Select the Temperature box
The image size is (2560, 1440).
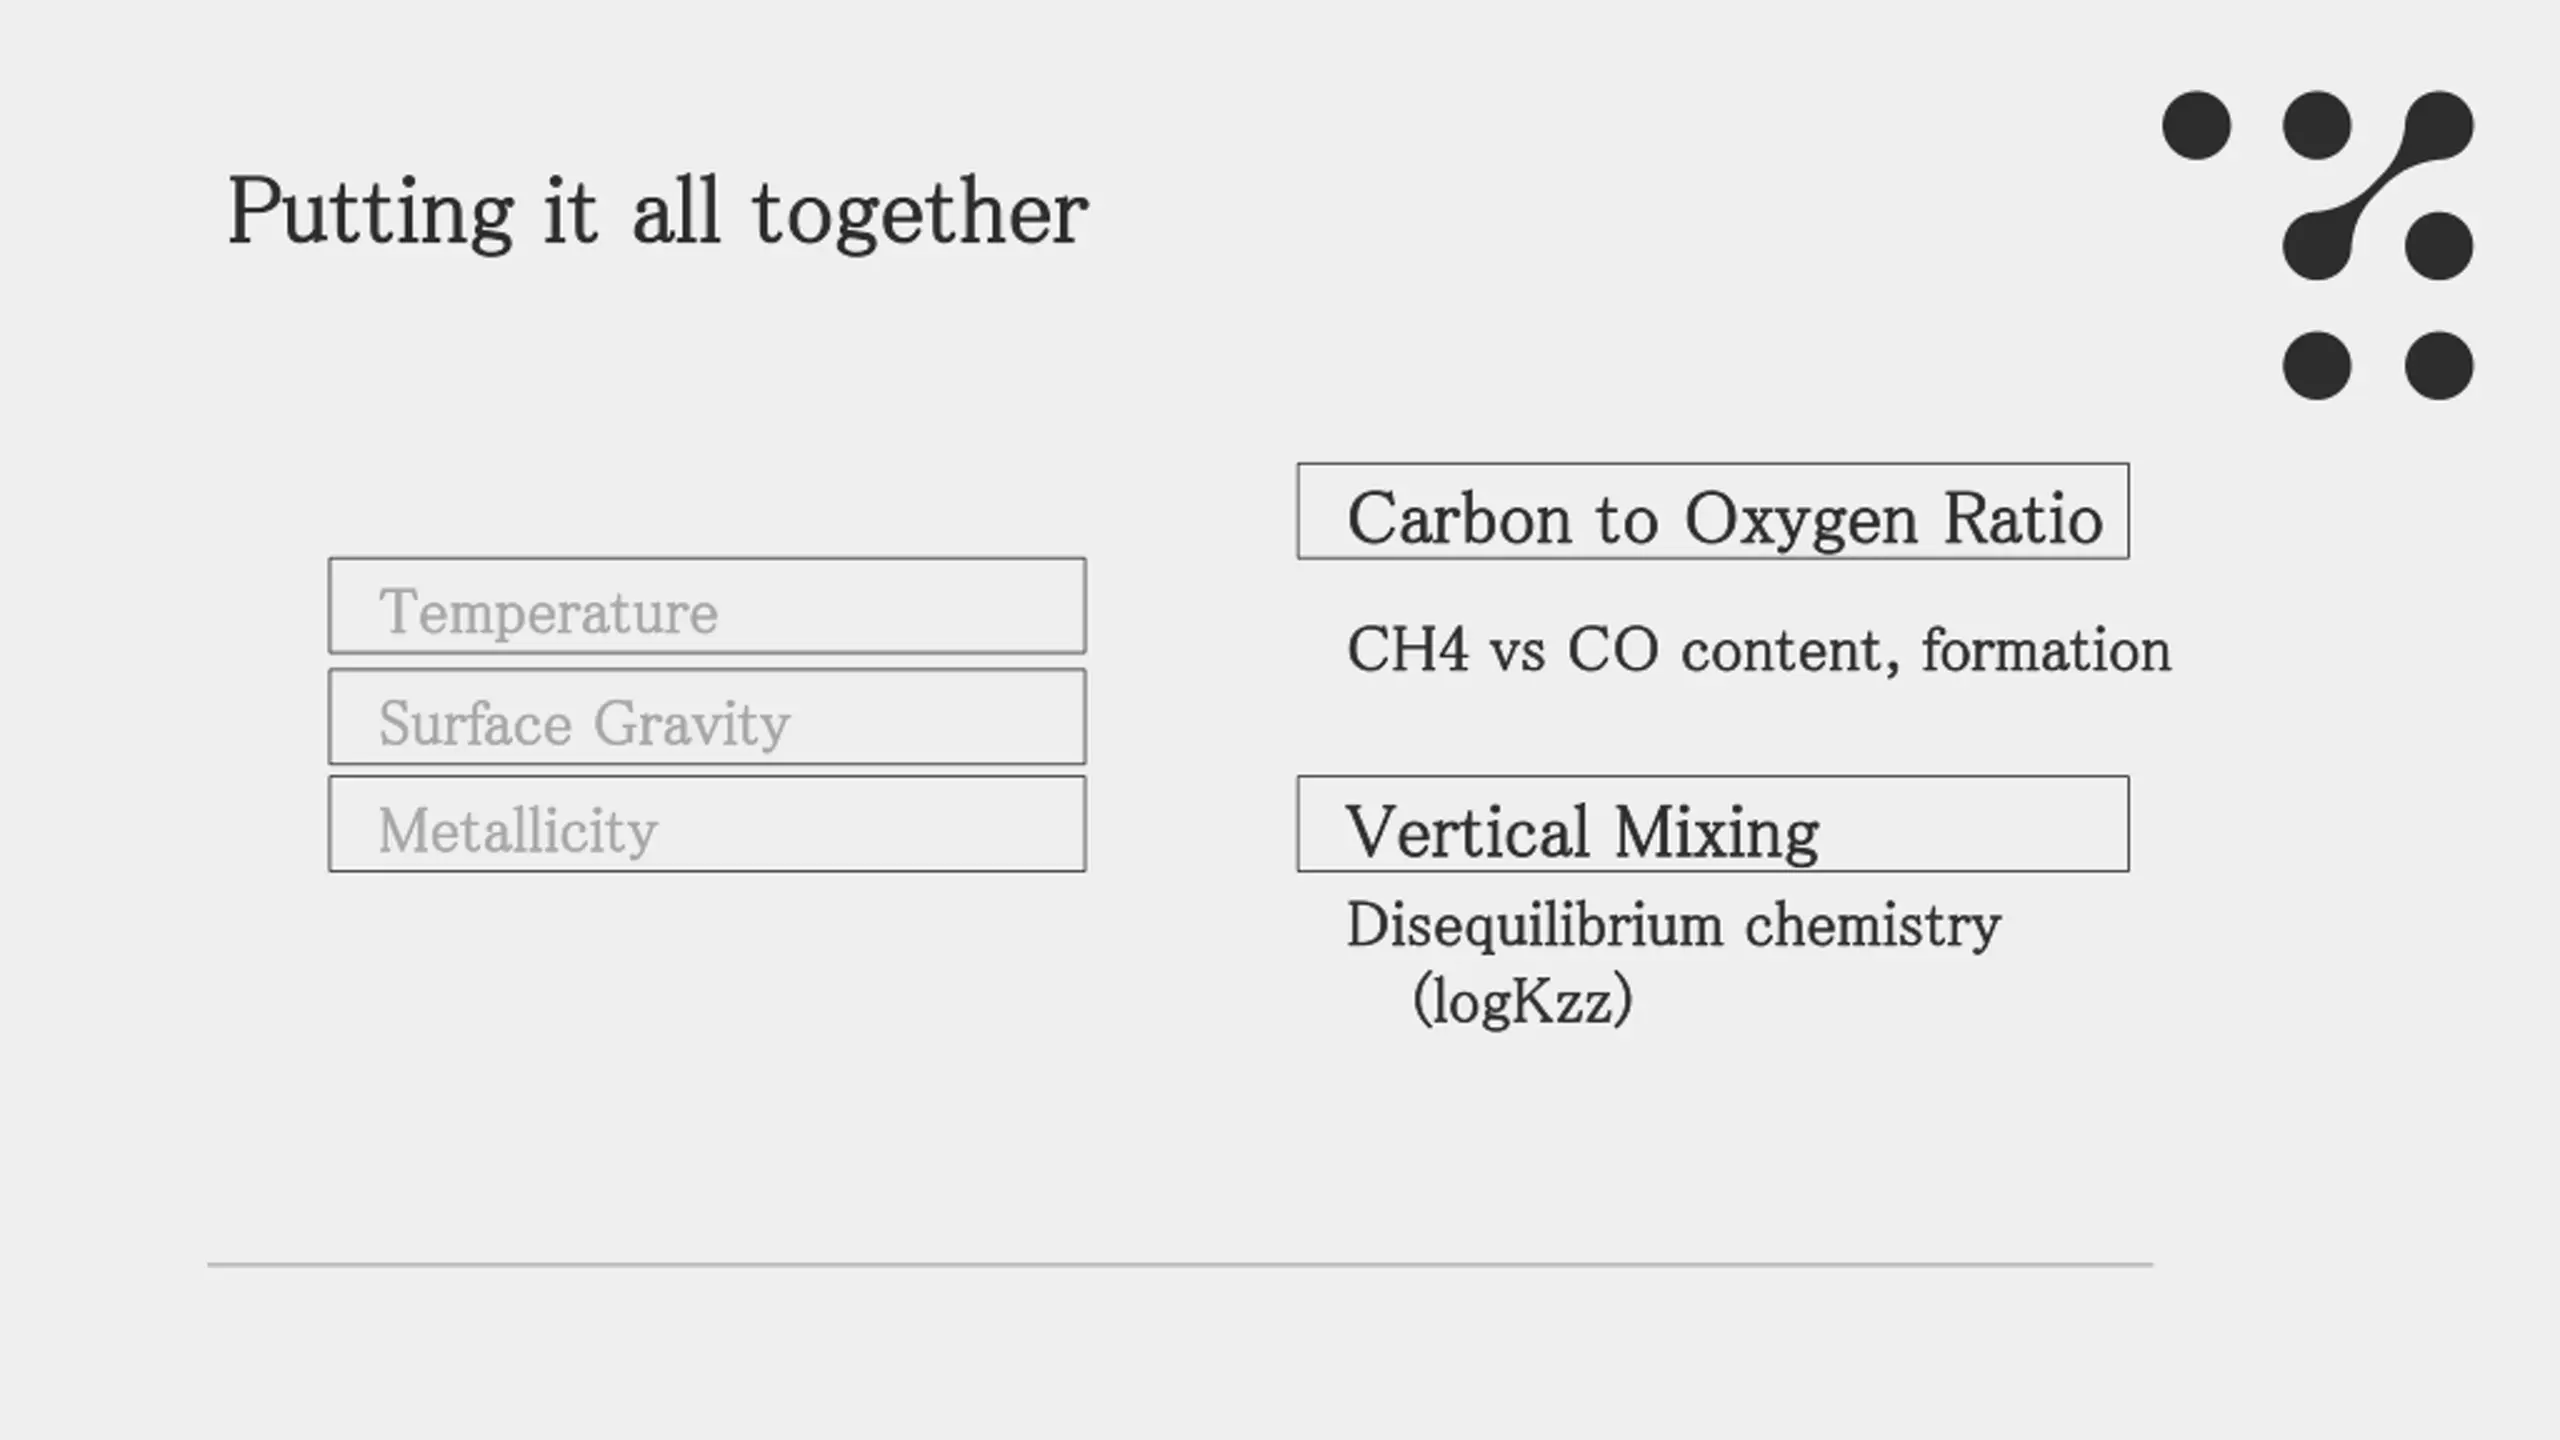pyautogui.click(x=707, y=606)
